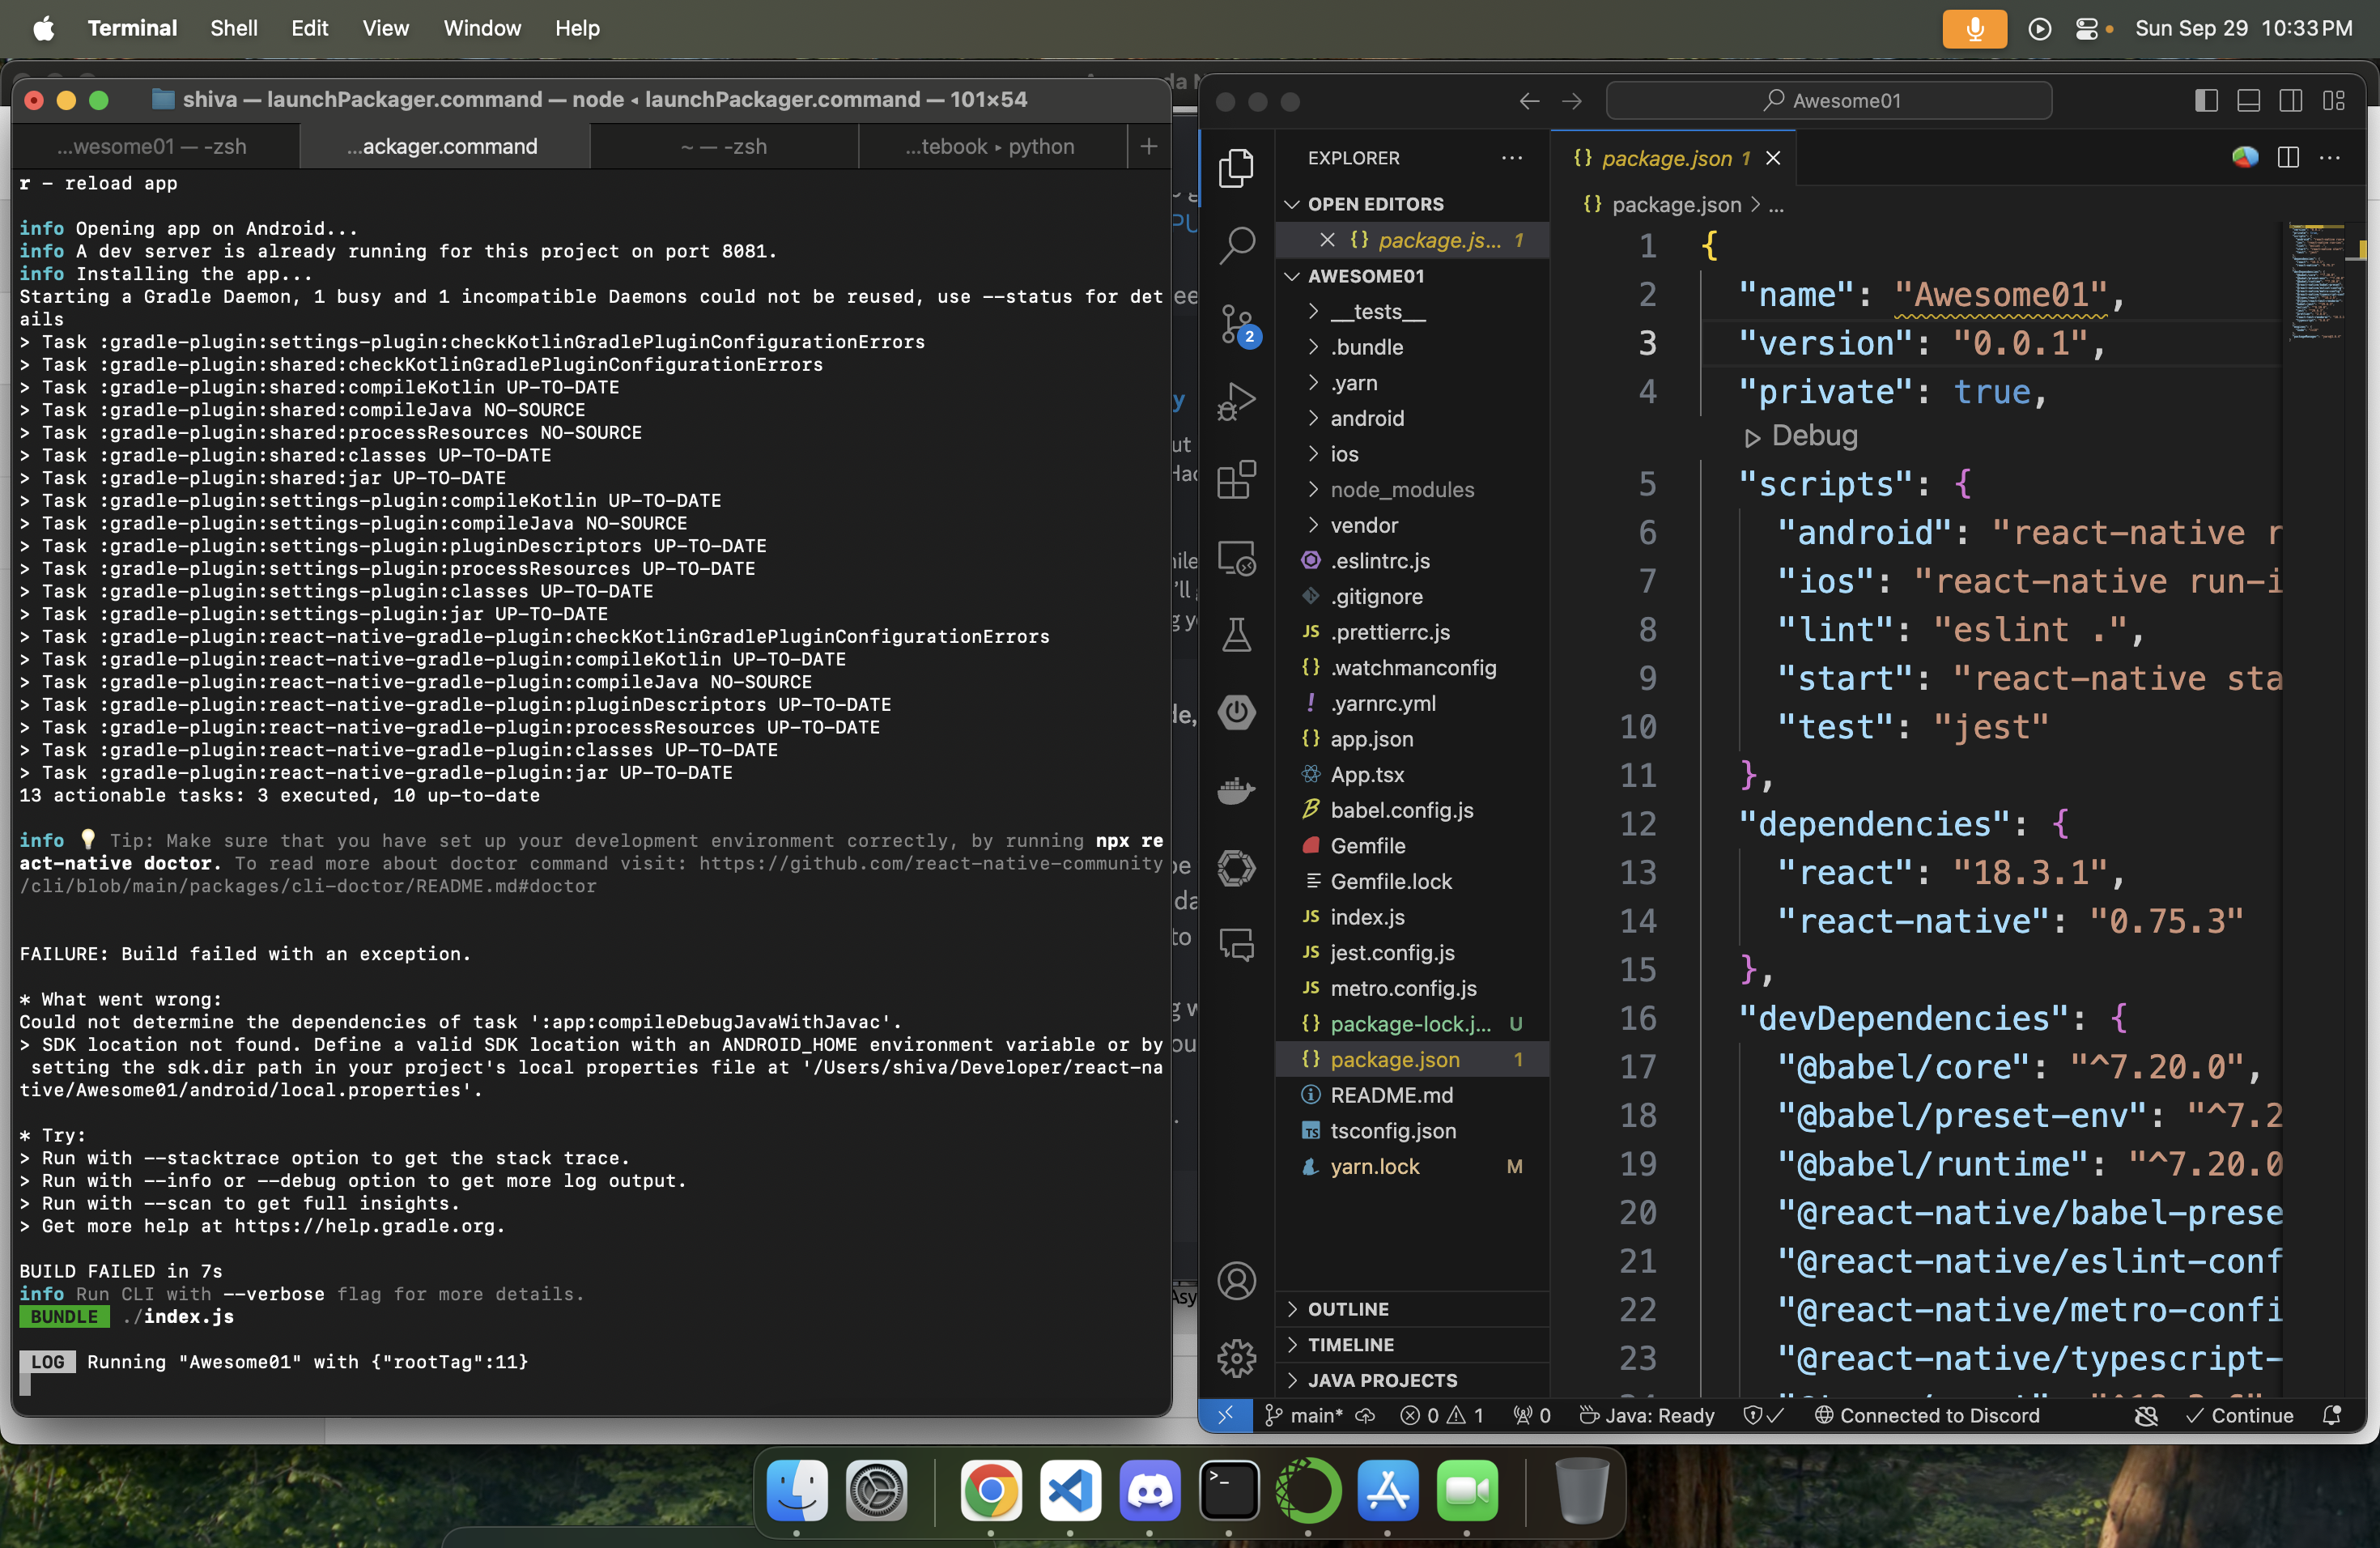Open Source Control view with 2 changes

tap(1236, 323)
